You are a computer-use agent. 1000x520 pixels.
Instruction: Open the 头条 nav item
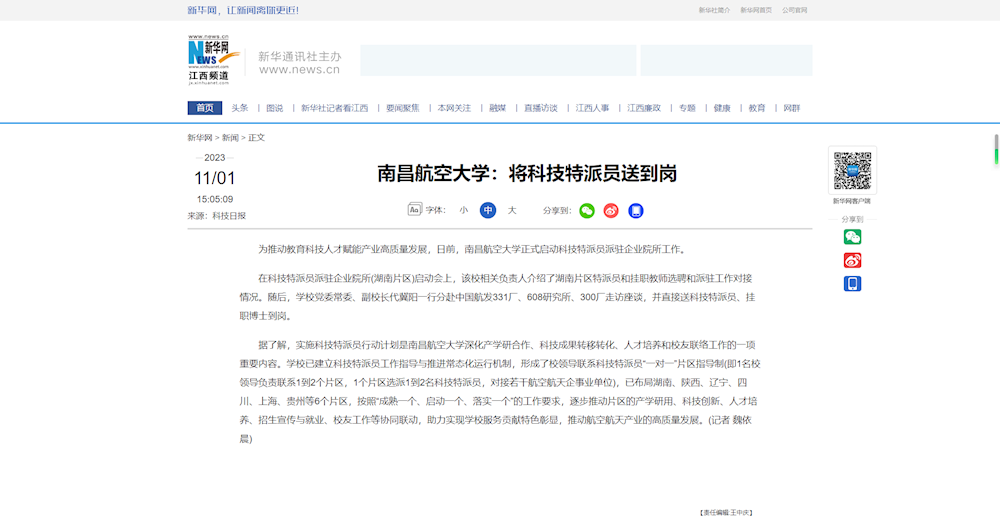pos(240,108)
